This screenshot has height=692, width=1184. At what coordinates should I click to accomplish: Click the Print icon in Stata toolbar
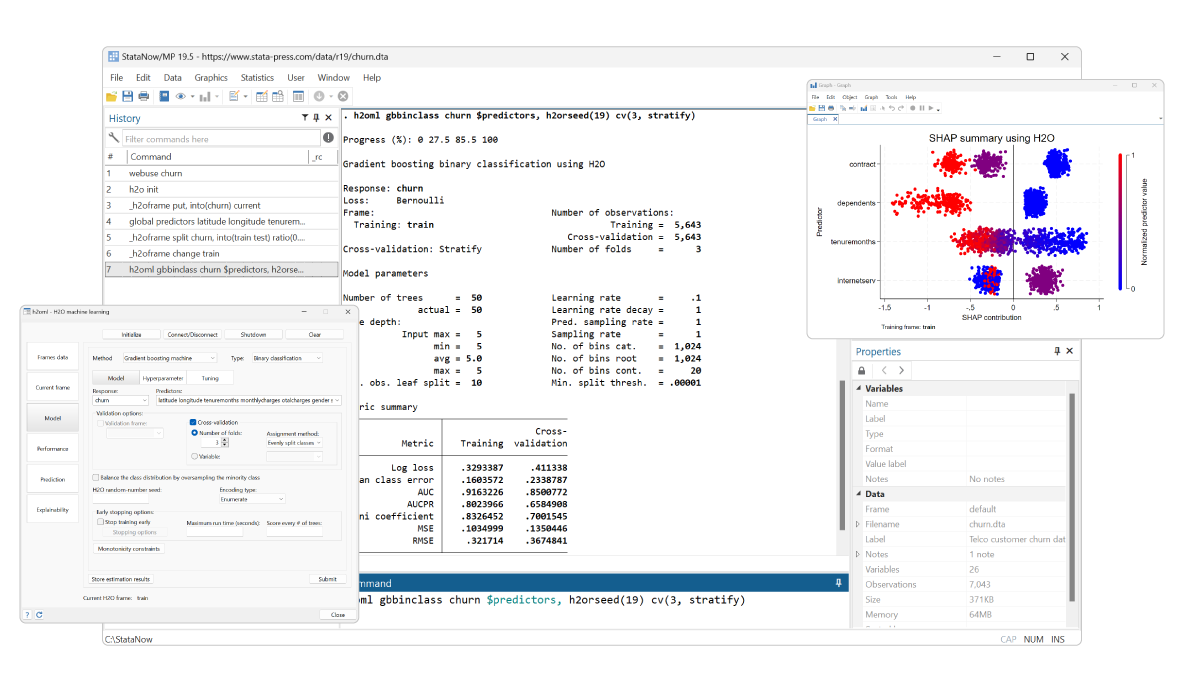pos(144,96)
